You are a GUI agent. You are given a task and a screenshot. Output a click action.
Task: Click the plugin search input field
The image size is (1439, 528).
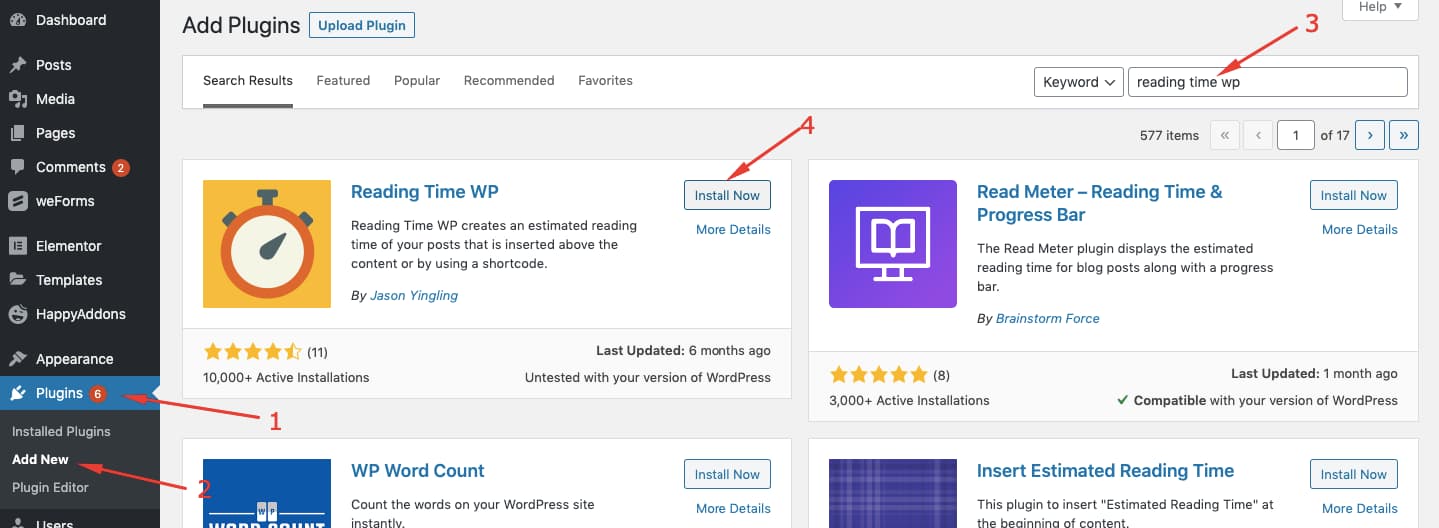(1267, 82)
